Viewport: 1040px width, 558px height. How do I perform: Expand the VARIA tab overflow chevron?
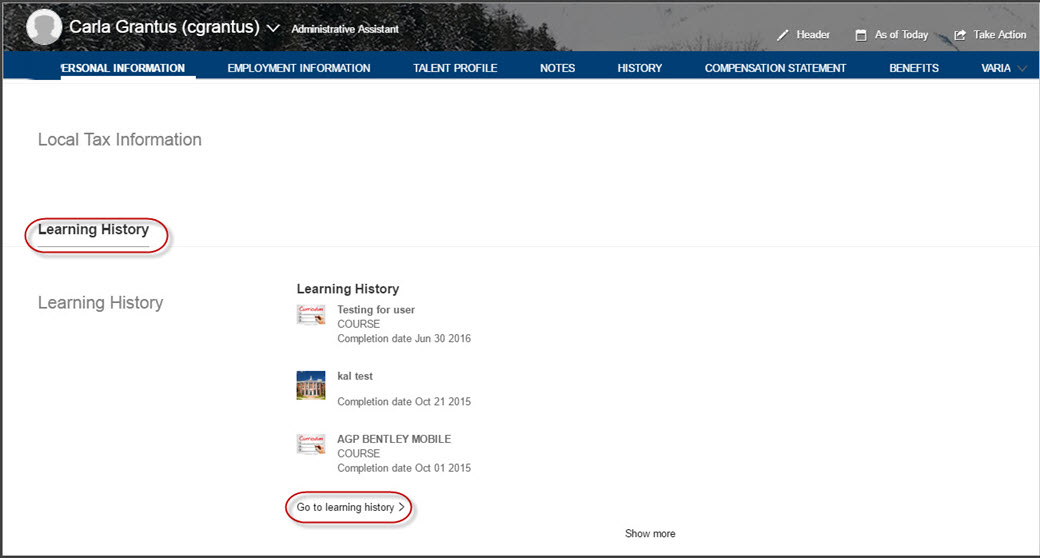1021,68
